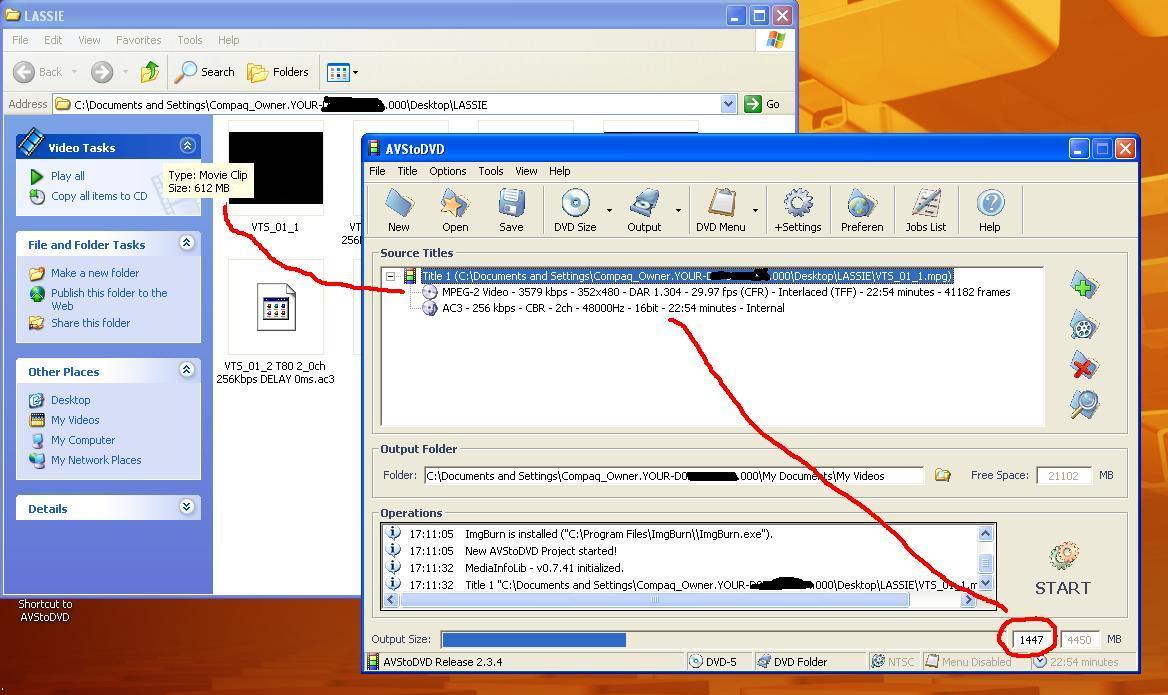
Task: Open the Favorites menu in LASSIE window
Action: click(x=139, y=39)
